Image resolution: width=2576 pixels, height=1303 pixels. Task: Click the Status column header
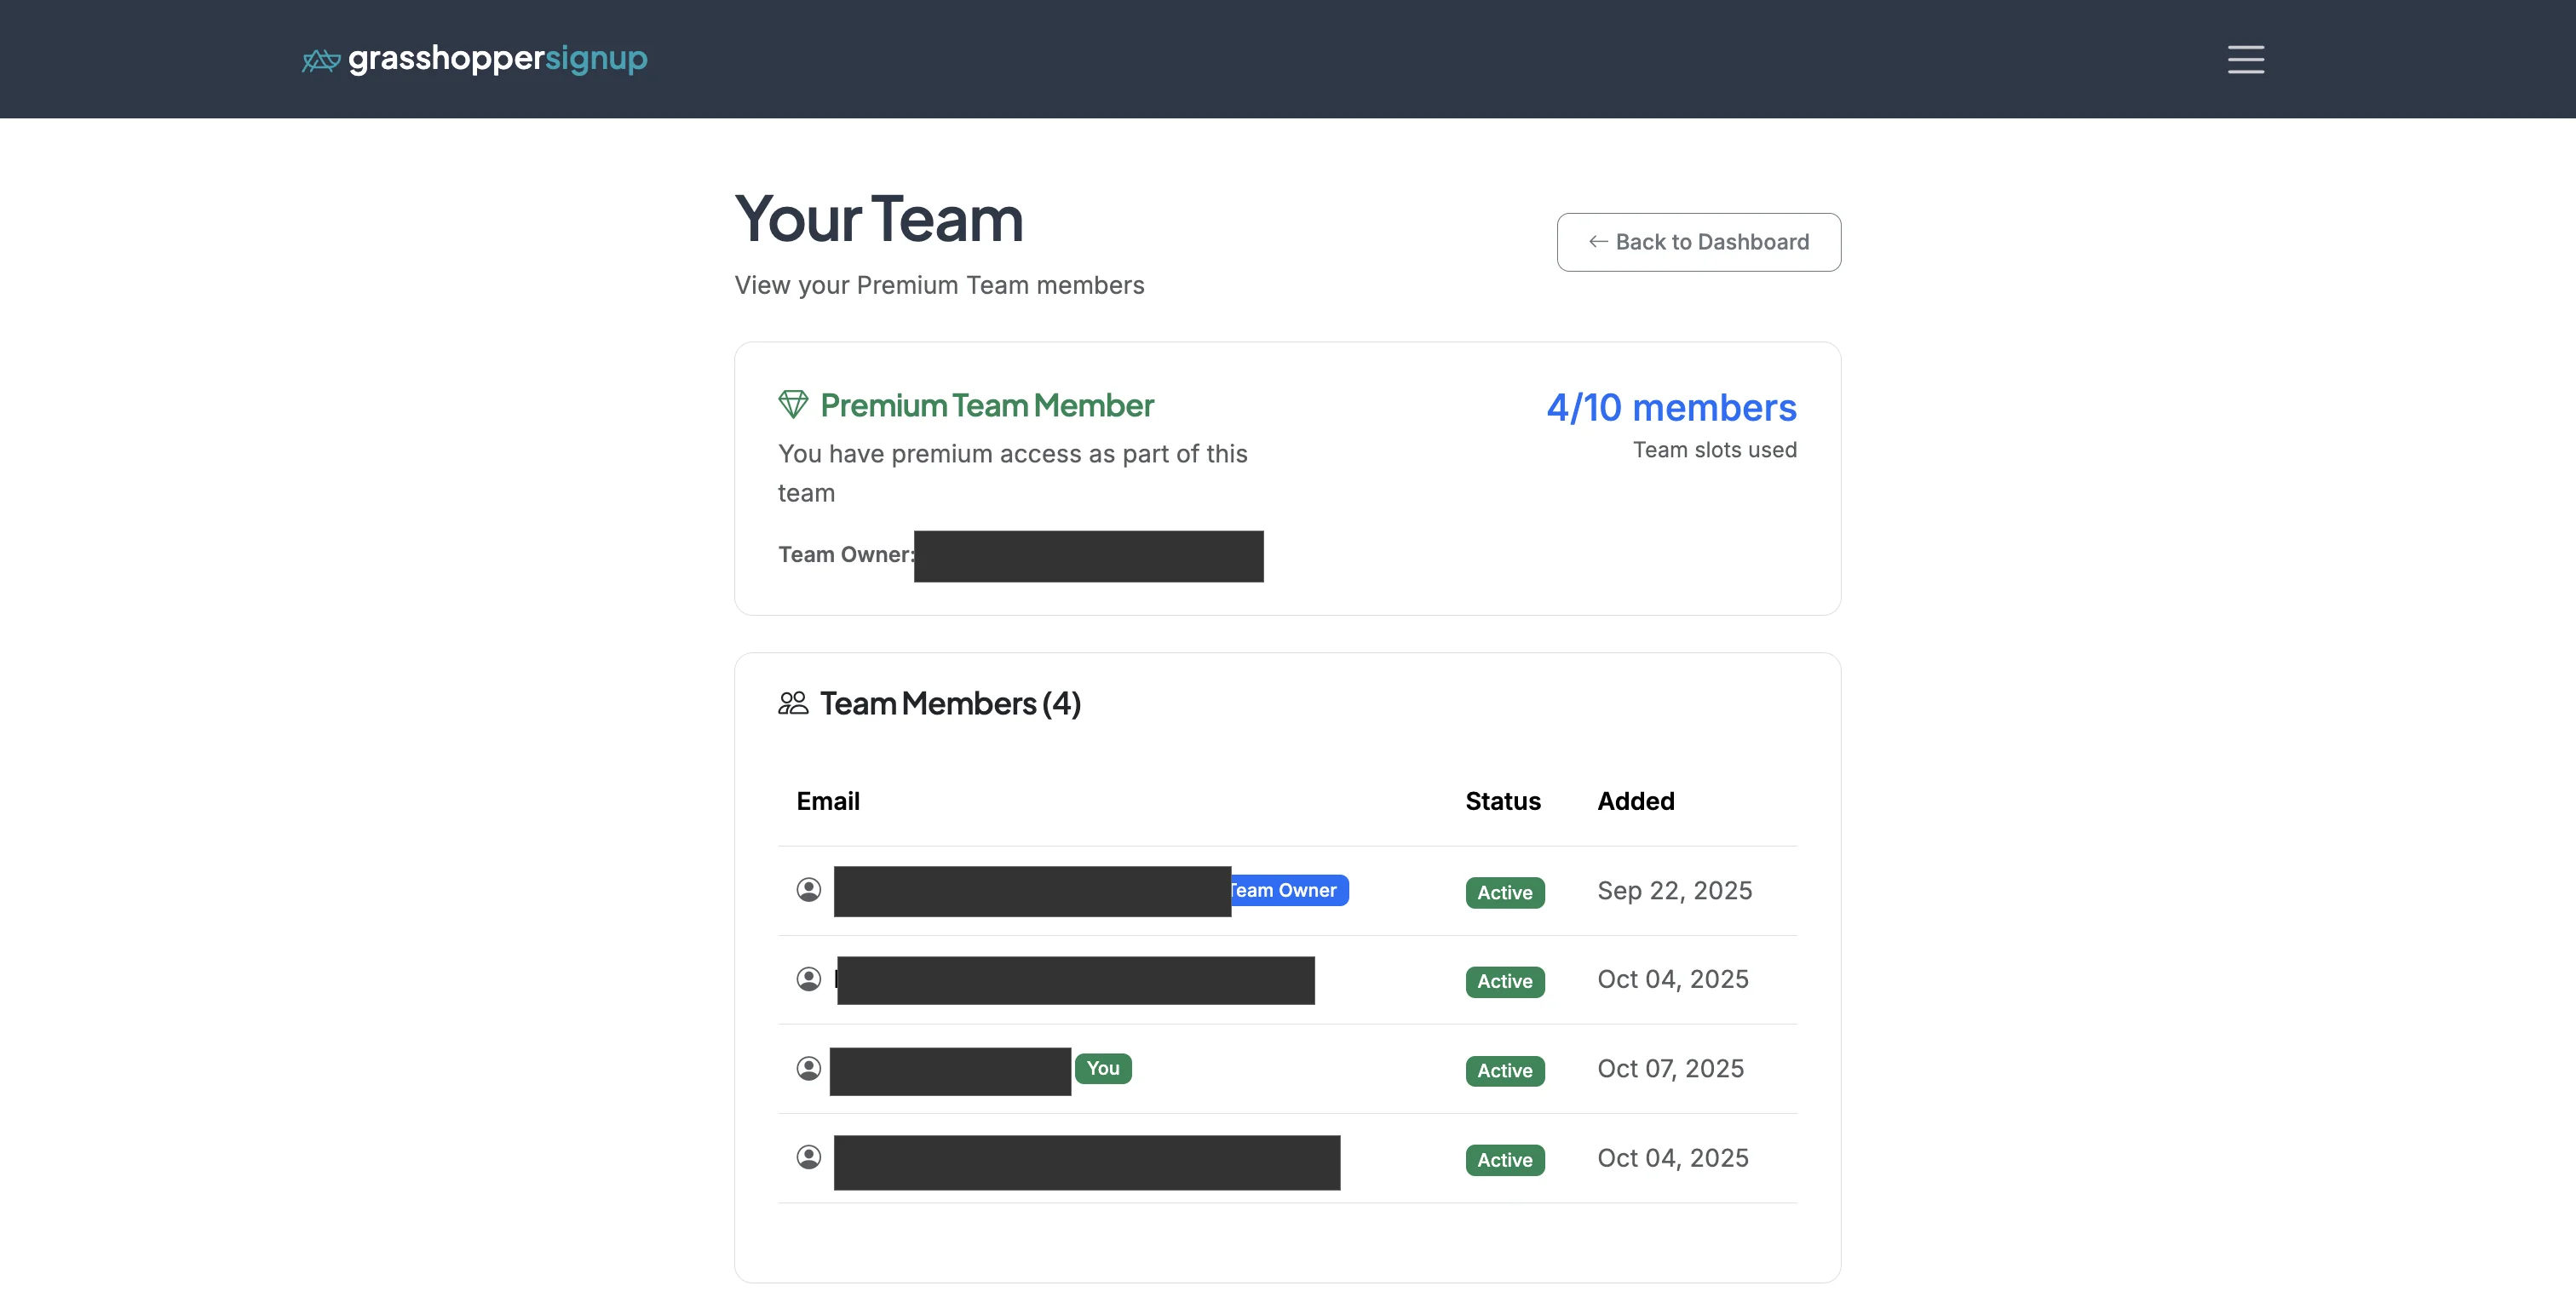(x=1502, y=800)
